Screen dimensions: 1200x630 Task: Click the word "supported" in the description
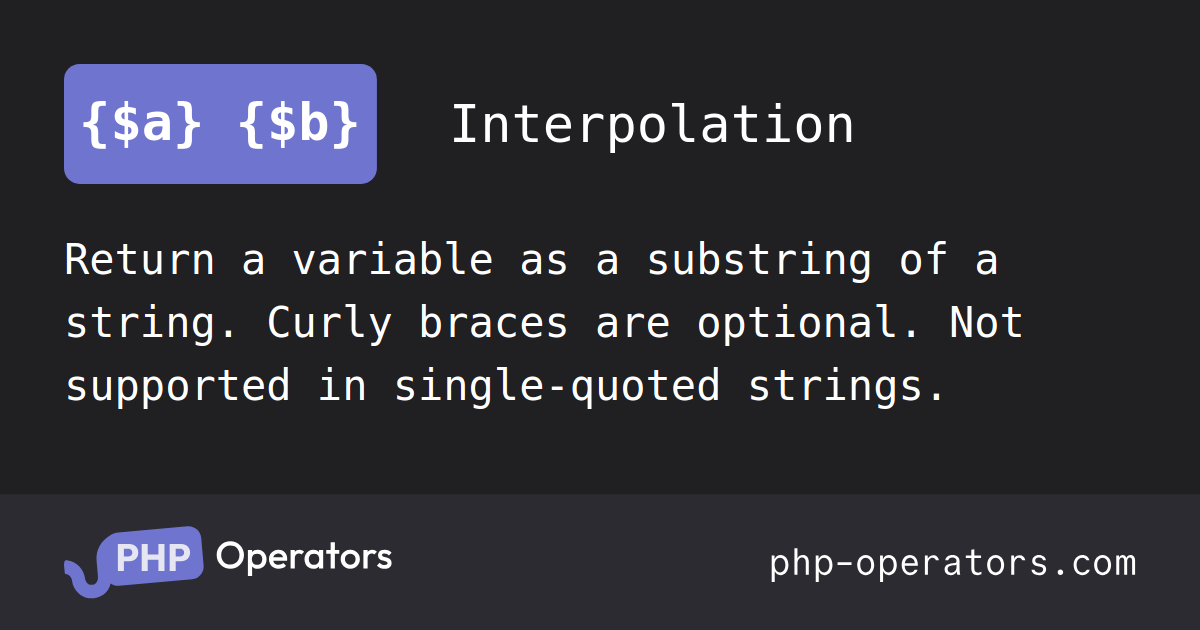[x=177, y=386]
